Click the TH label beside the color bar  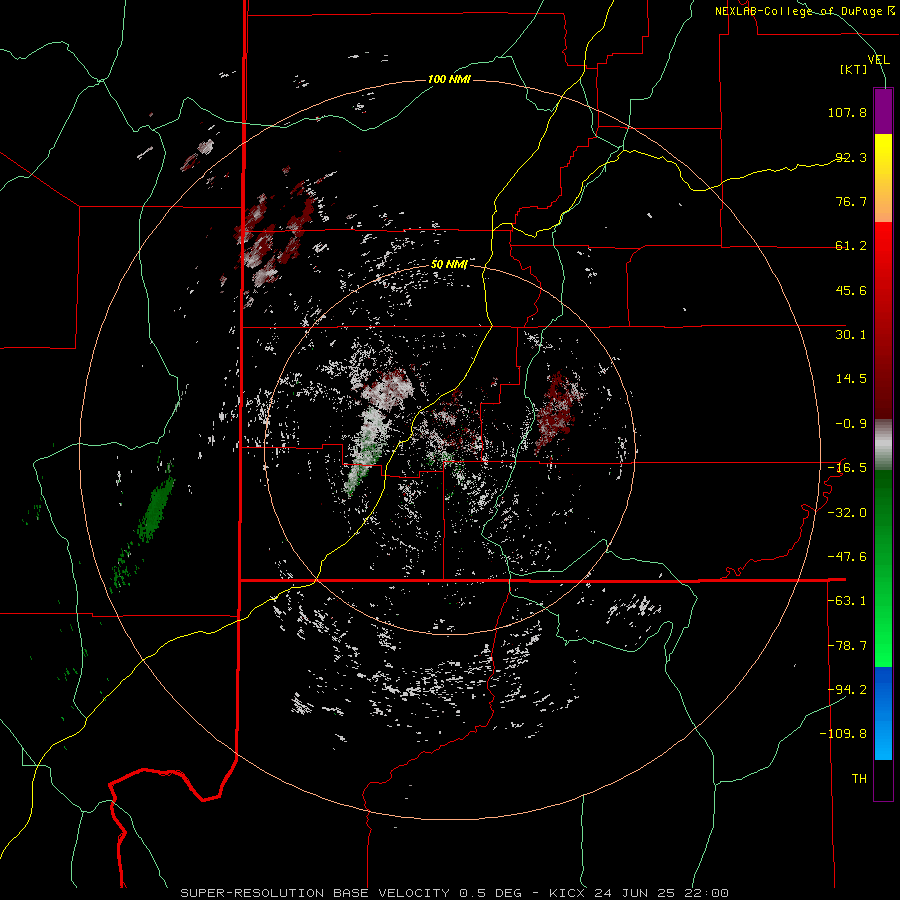(x=859, y=779)
